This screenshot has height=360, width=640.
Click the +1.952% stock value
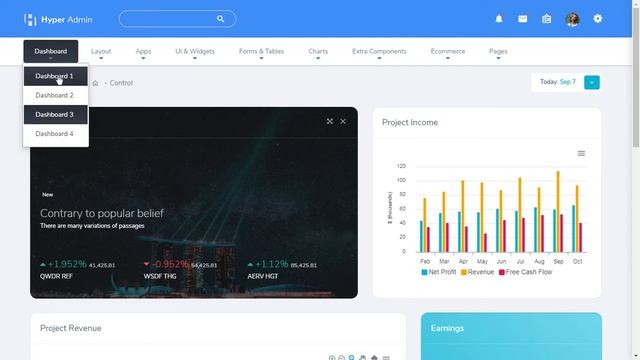67,264
